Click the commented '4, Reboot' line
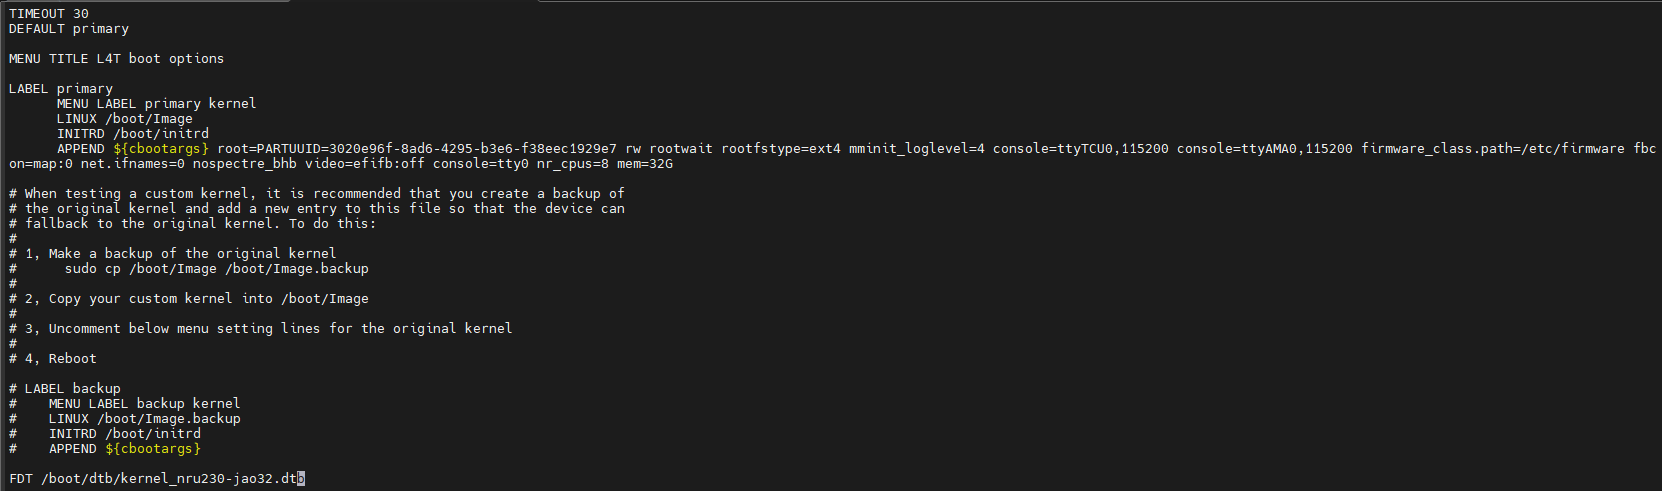Image resolution: width=1662 pixels, height=491 pixels. (x=60, y=359)
